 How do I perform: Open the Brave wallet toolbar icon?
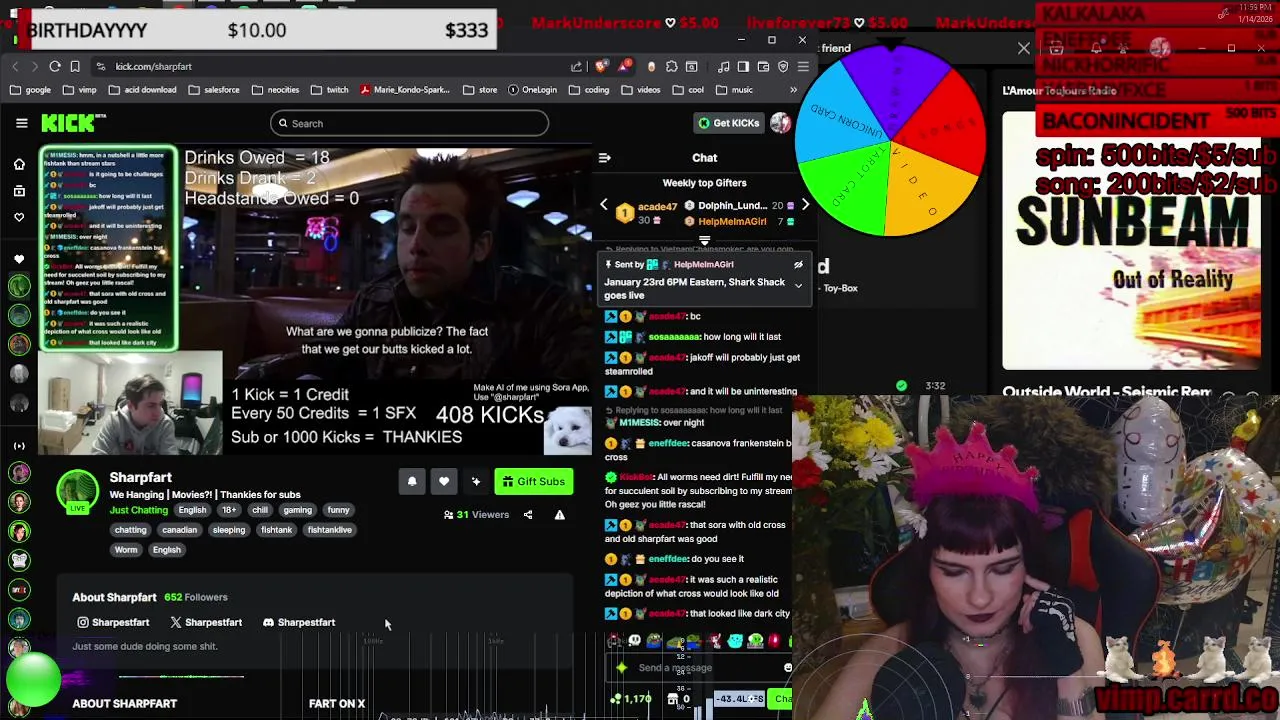(x=764, y=66)
